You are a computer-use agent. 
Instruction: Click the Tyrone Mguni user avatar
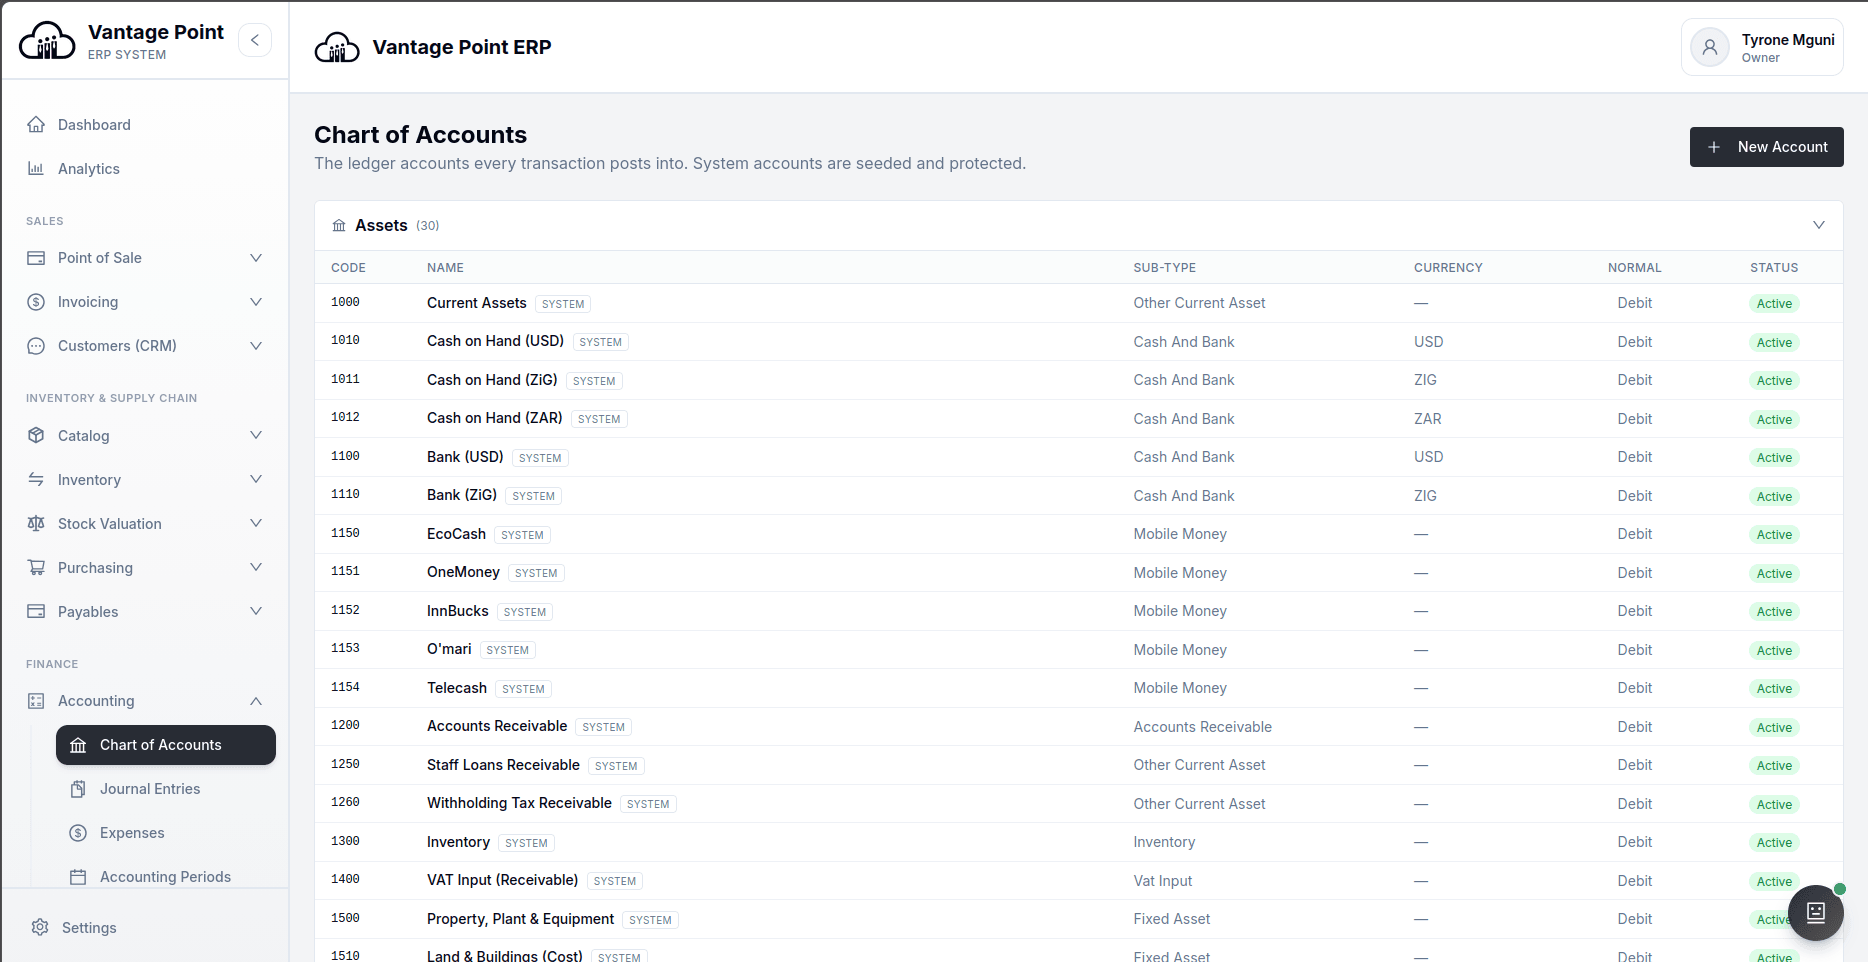click(1710, 47)
